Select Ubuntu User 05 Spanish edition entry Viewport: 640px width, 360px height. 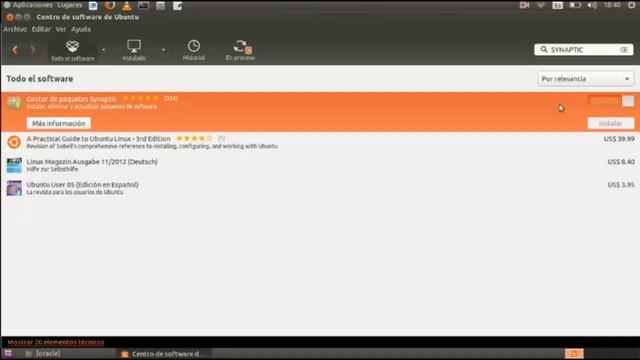click(320, 188)
